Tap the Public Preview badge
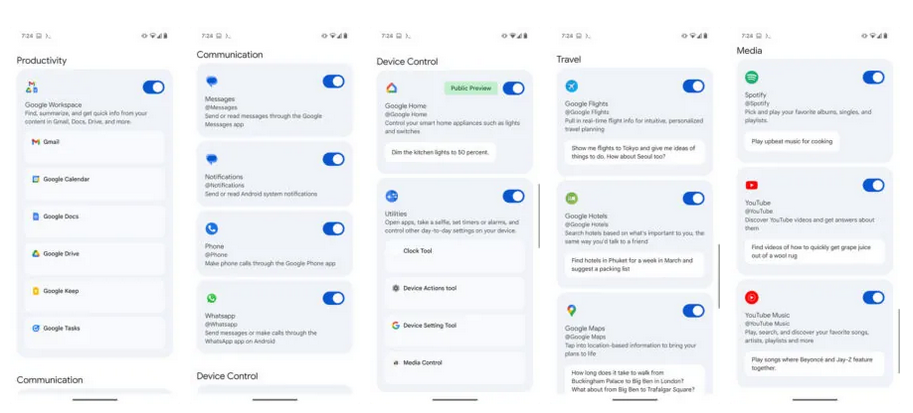Screen dimensions: 913x413 click(x=470, y=88)
